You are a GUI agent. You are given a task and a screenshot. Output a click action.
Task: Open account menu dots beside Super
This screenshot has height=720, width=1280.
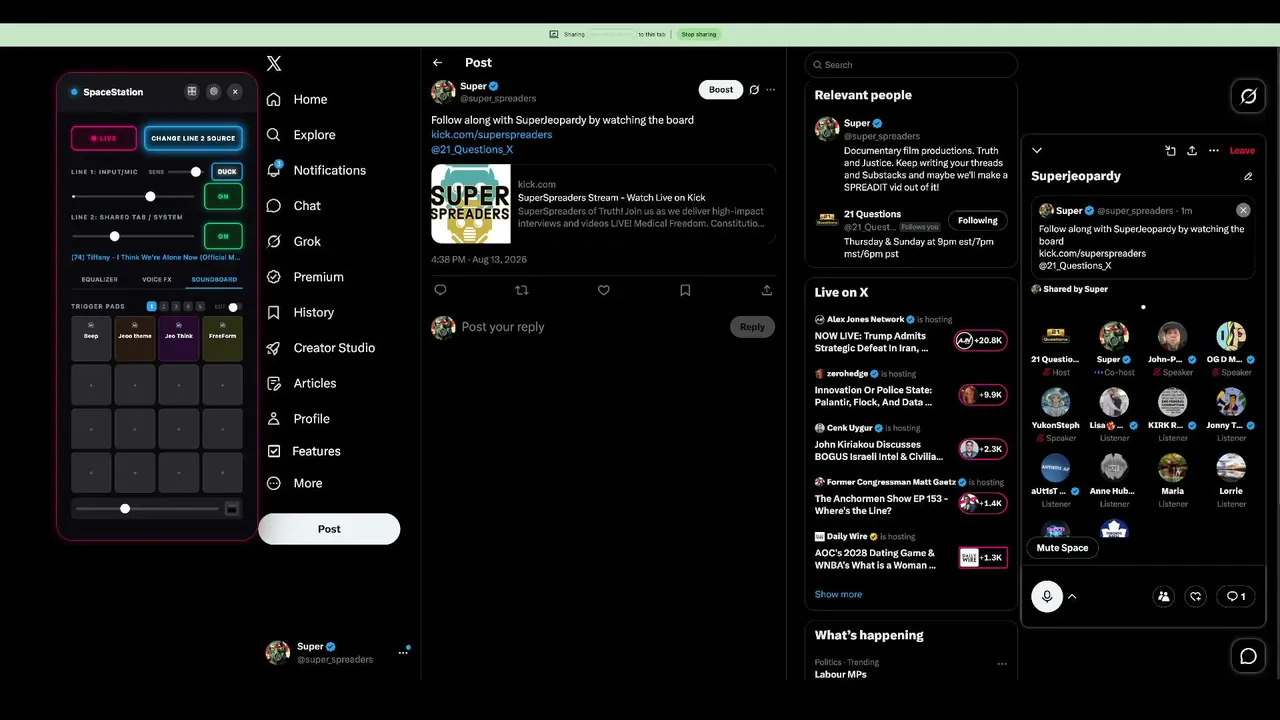point(403,652)
